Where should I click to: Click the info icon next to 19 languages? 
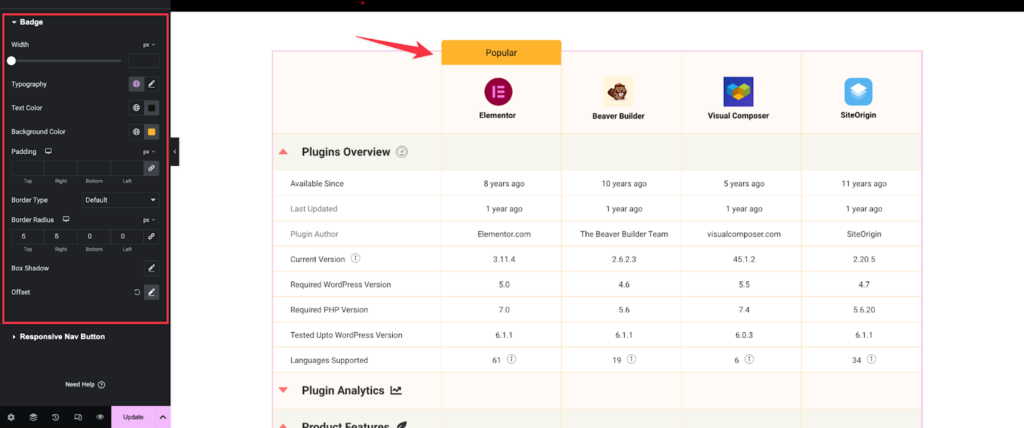(632, 359)
